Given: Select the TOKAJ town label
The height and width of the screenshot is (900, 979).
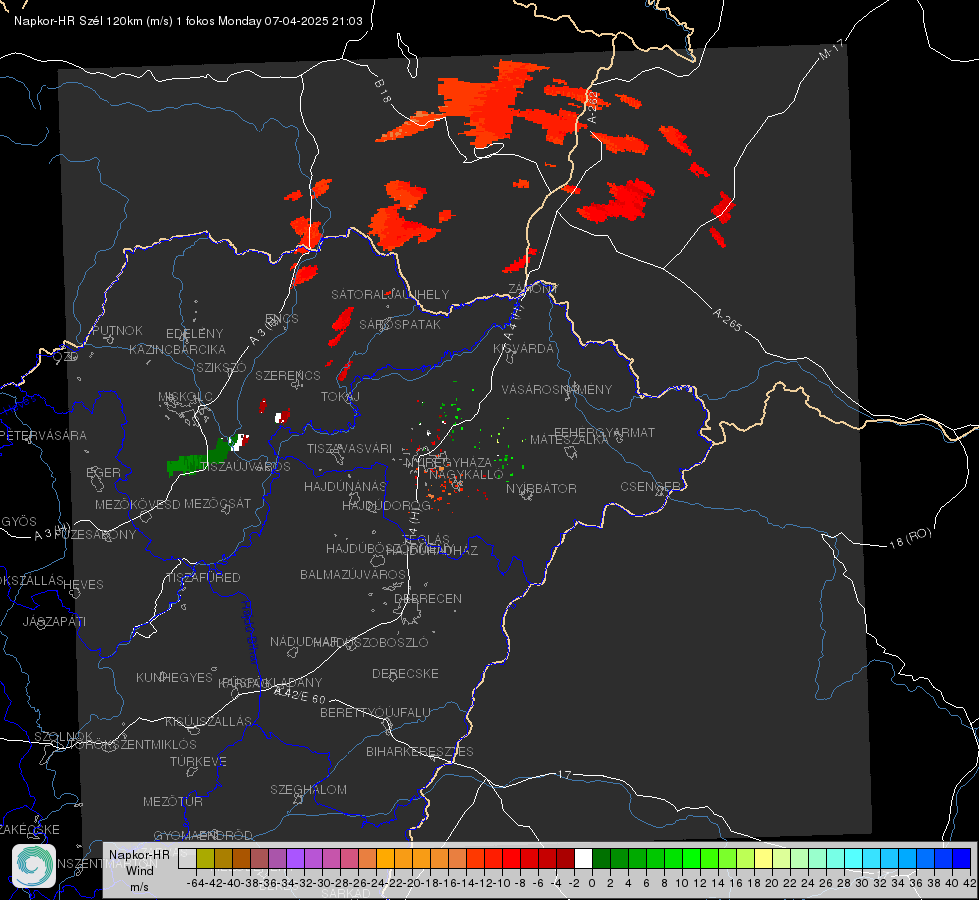Looking at the screenshot, I should pos(340,397).
